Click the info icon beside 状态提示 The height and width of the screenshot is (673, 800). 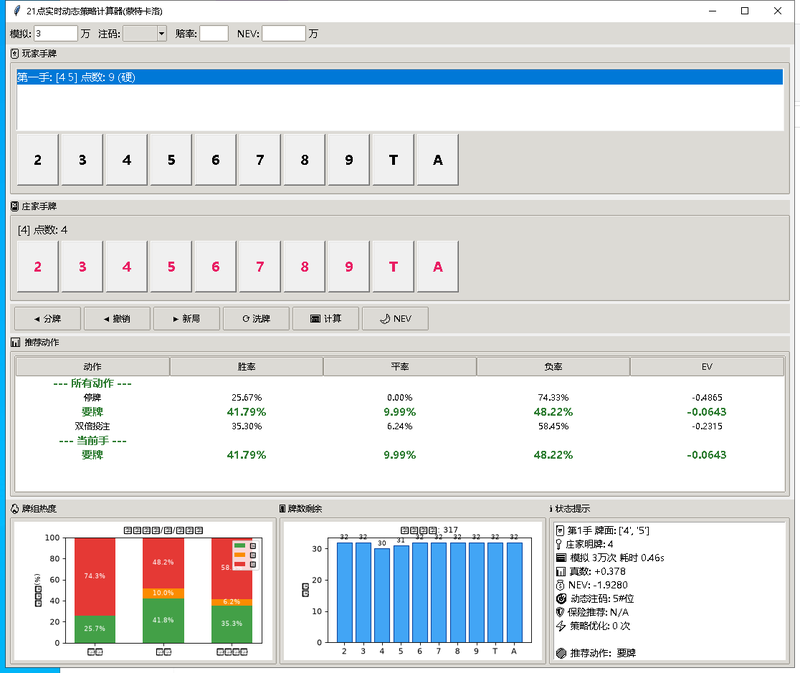click(x=551, y=509)
